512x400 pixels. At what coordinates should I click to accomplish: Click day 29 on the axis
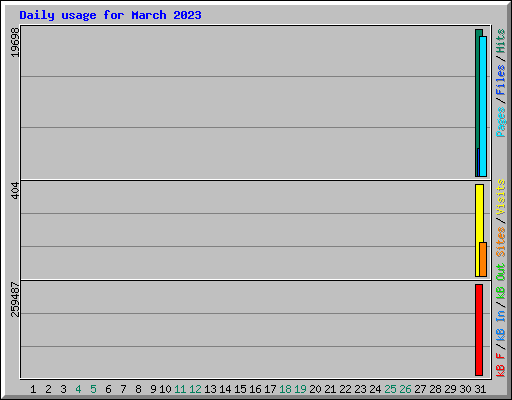(x=450, y=389)
